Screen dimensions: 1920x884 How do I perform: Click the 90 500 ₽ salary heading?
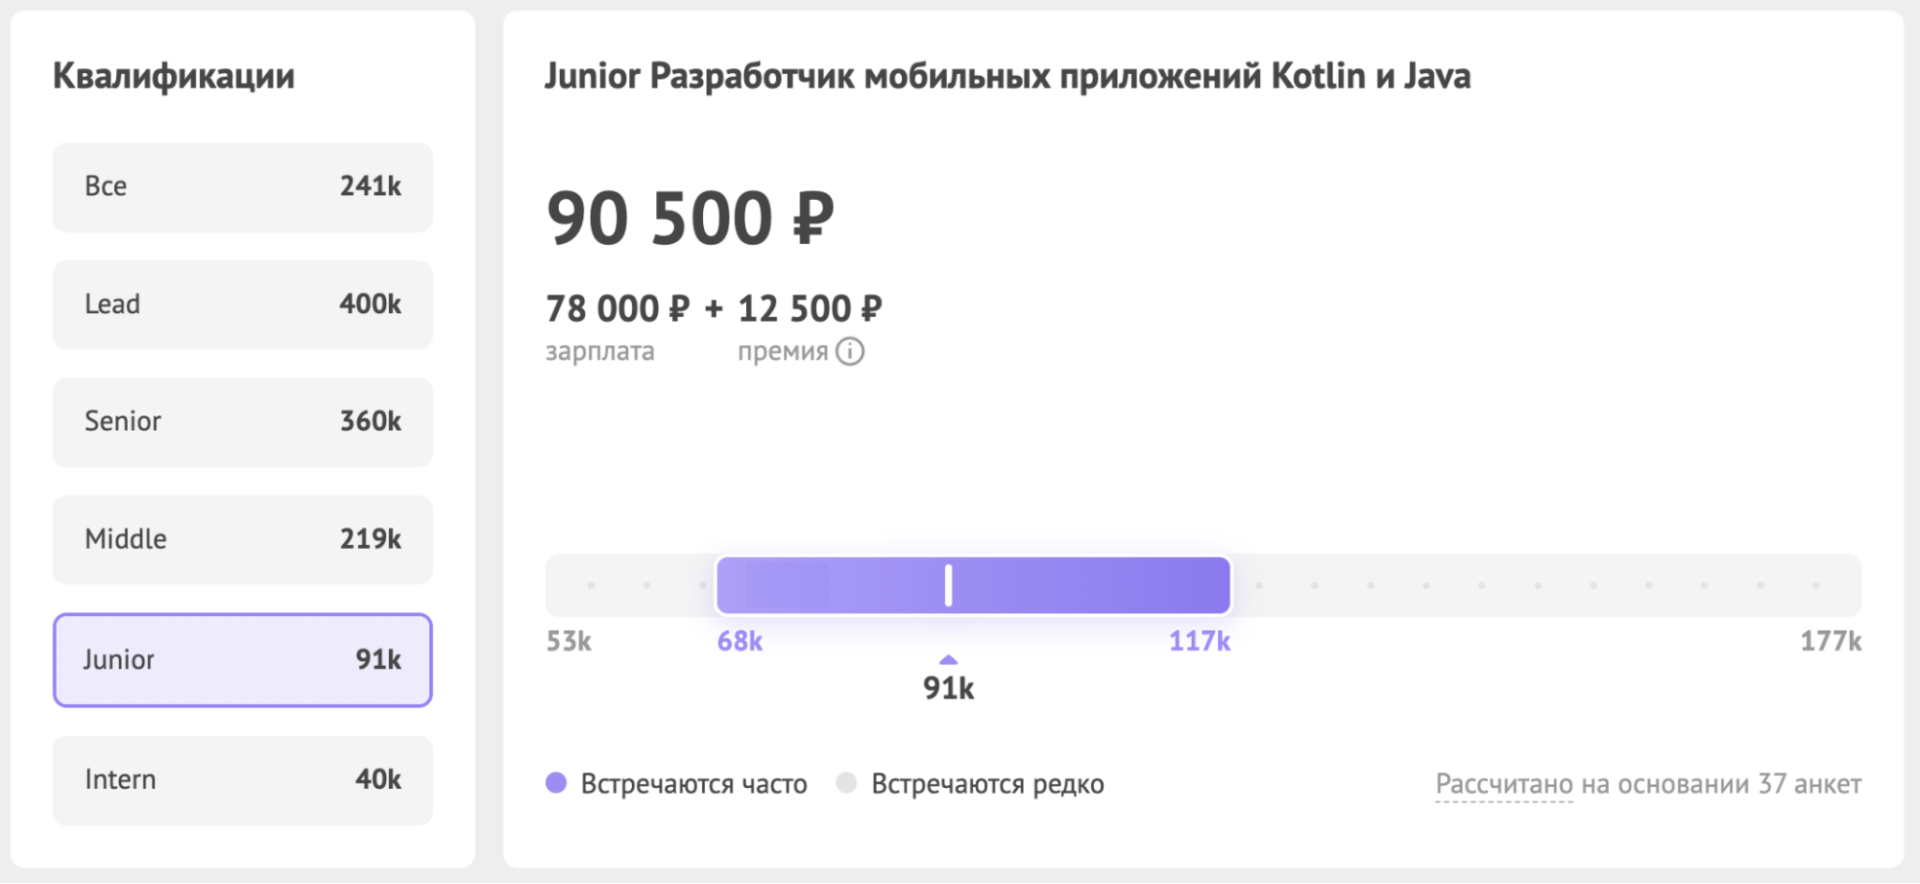click(x=692, y=215)
